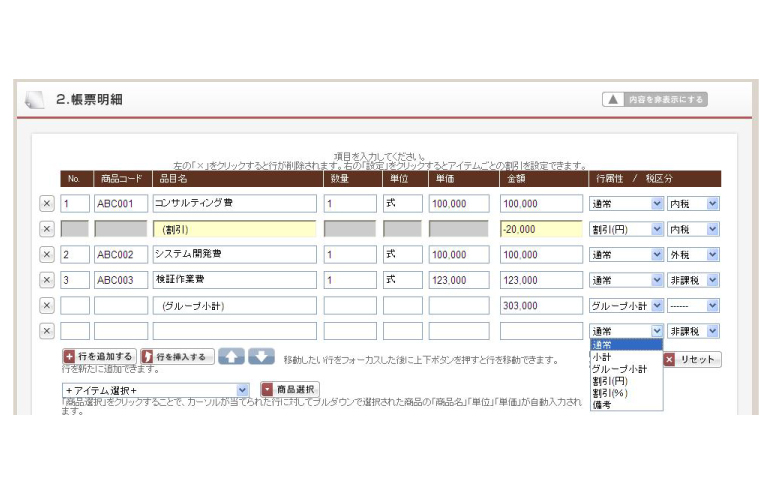
Task: Remove the (割引) discount row via X
Action: coord(47,229)
